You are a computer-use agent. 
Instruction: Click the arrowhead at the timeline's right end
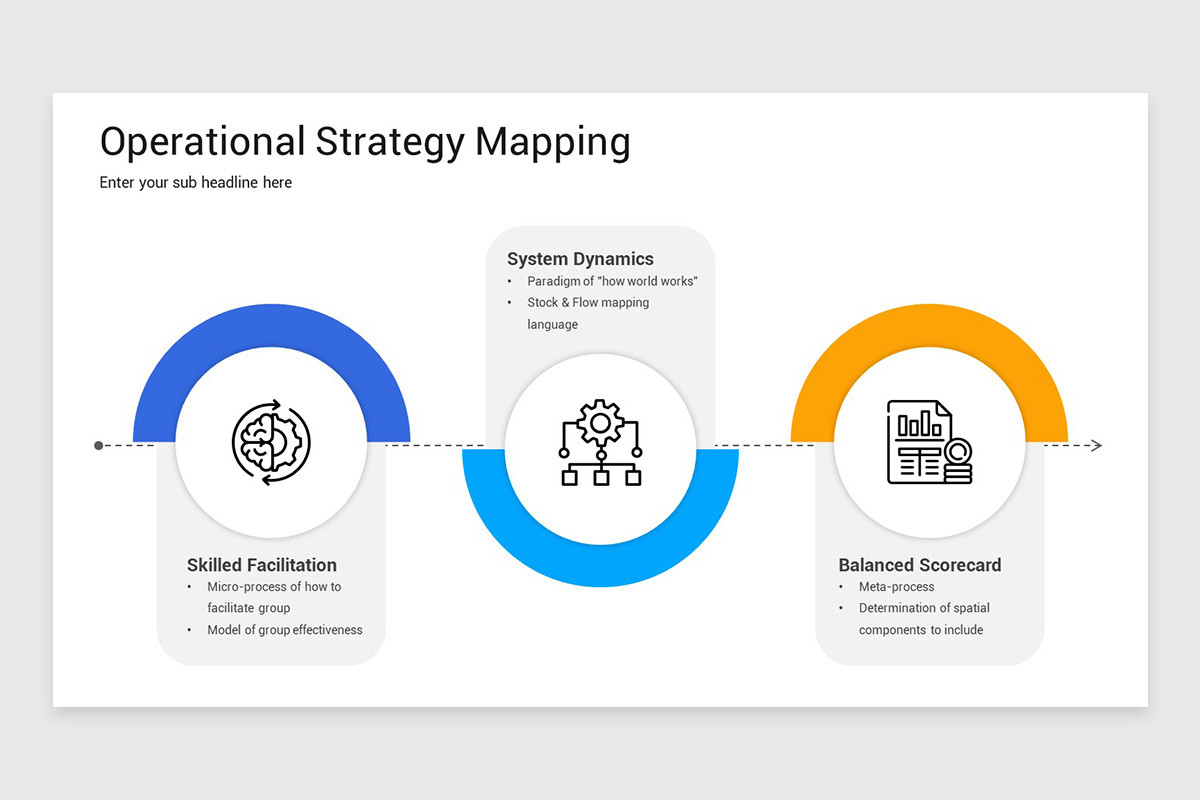(1095, 445)
